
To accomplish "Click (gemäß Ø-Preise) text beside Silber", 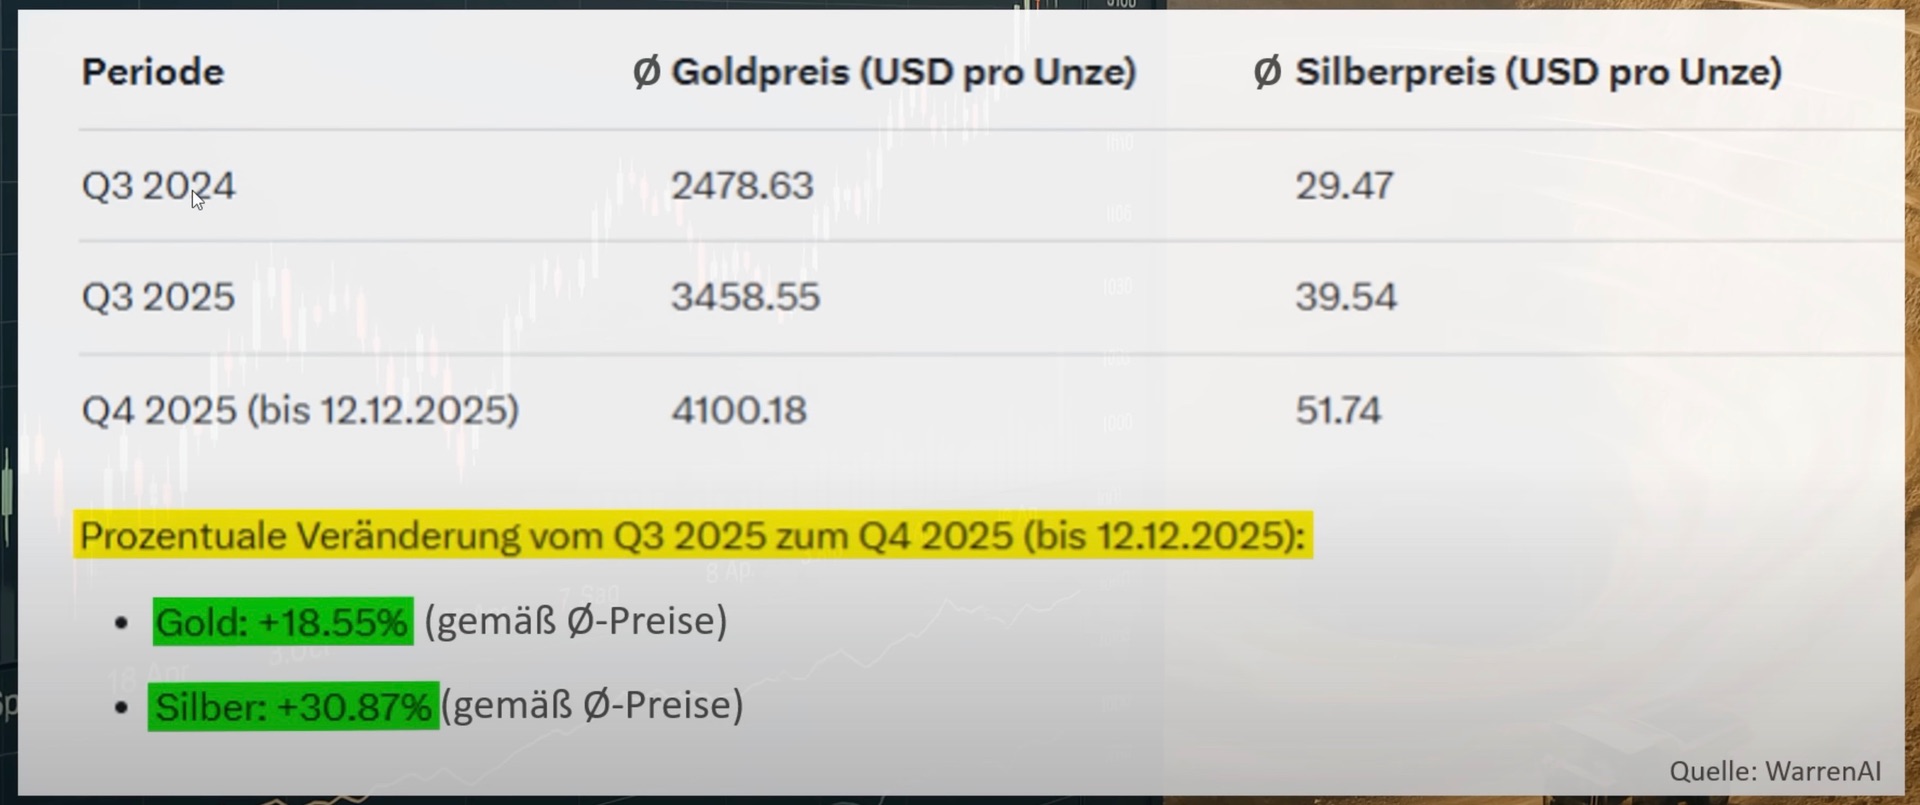I will [592, 705].
